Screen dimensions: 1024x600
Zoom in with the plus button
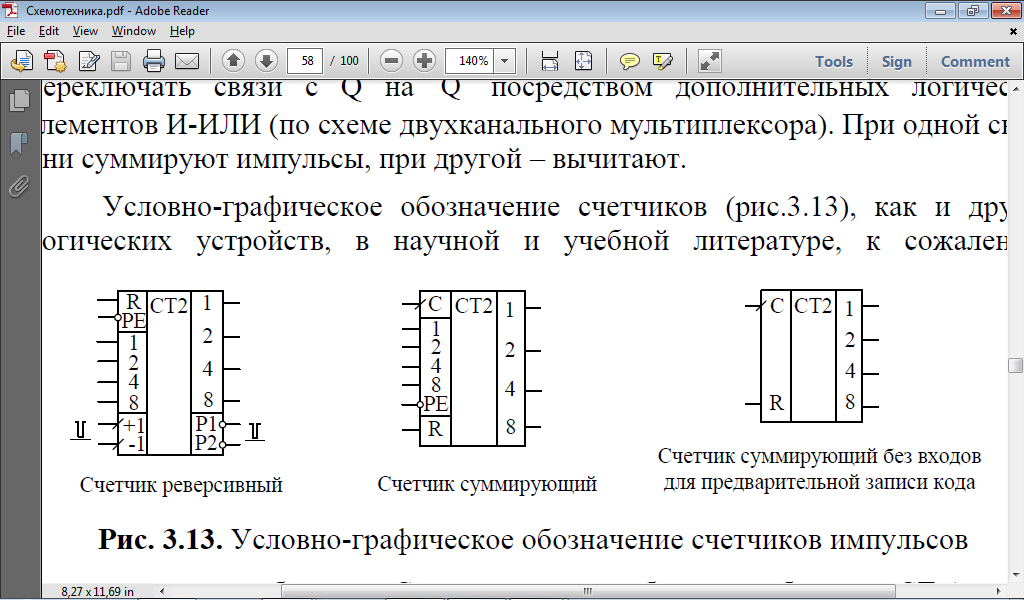[x=424, y=61]
